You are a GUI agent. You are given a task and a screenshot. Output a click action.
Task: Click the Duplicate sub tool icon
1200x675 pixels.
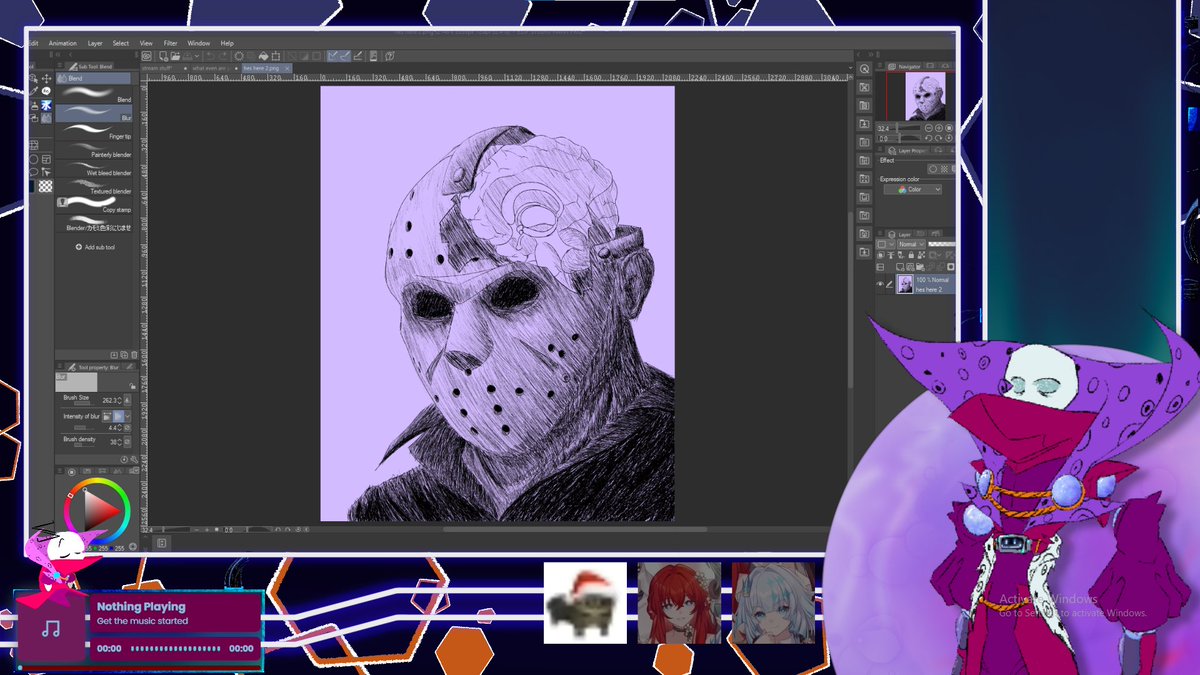coord(124,354)
